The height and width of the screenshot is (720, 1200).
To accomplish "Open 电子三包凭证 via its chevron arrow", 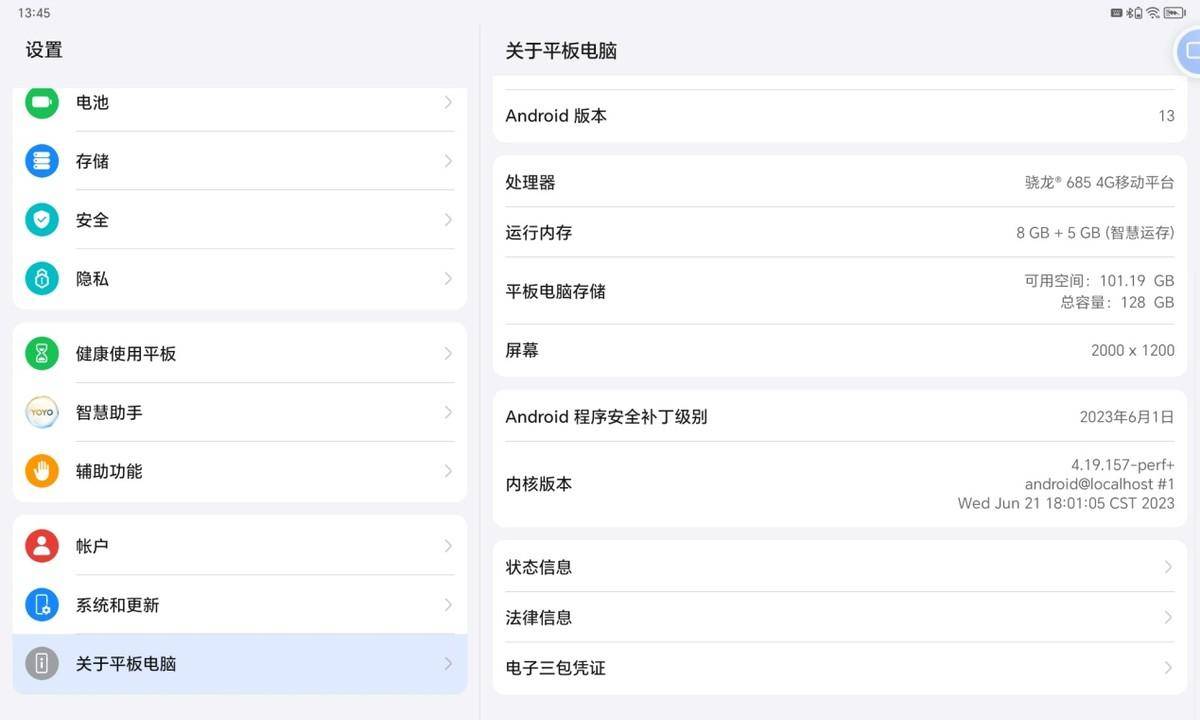I will tap(1168, 667).
